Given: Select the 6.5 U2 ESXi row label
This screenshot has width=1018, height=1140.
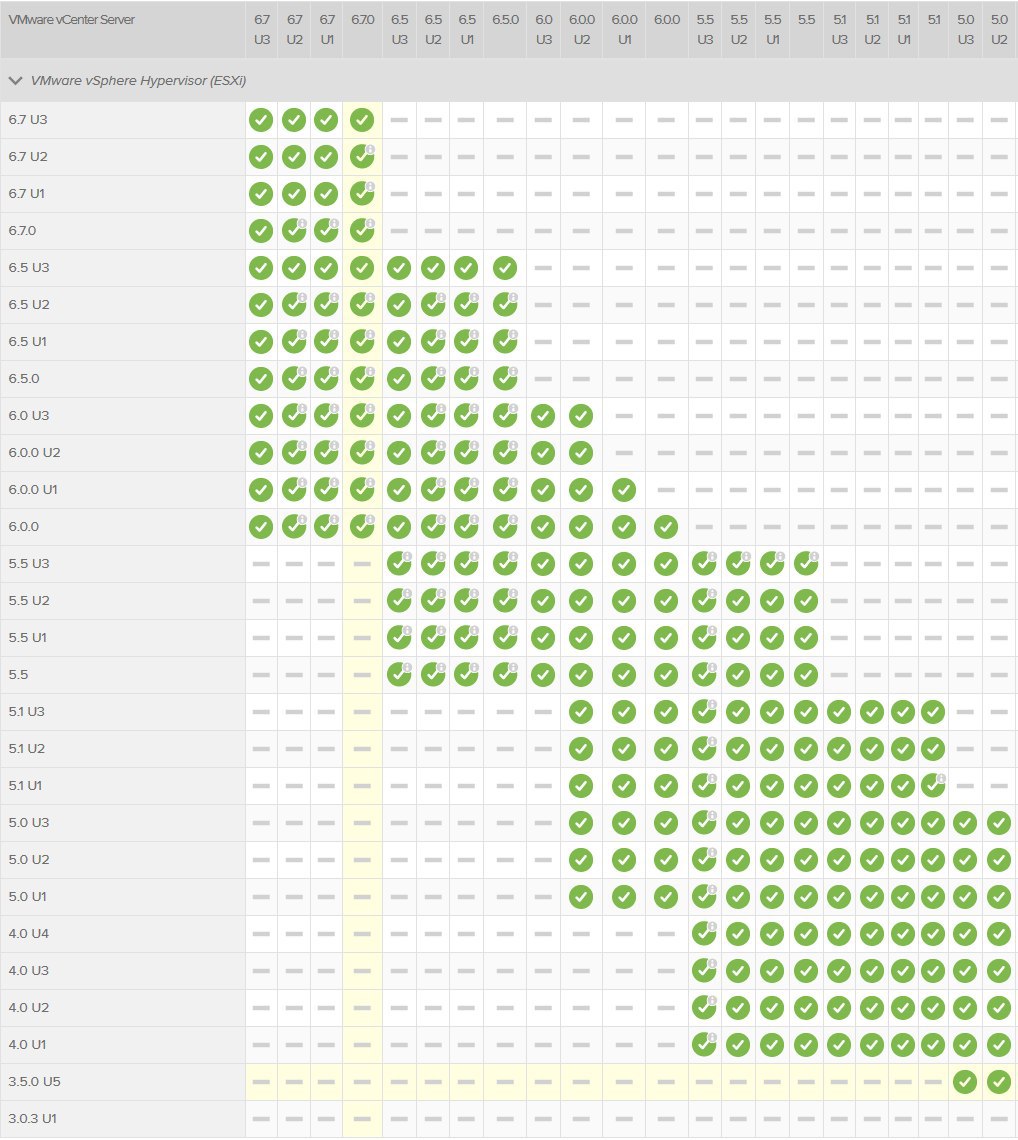Looking at the screenshot, I should coord(29,305).
